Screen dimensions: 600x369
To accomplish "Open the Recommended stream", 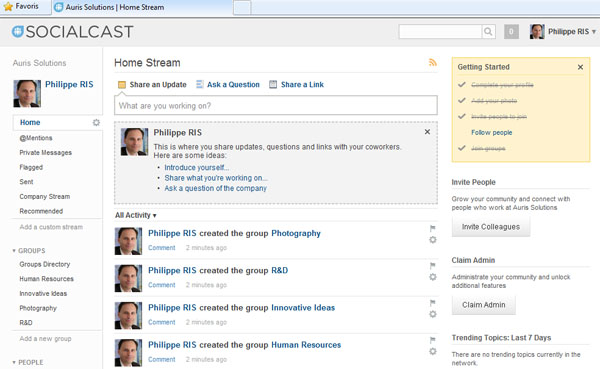I will click(x=41, y=211).
